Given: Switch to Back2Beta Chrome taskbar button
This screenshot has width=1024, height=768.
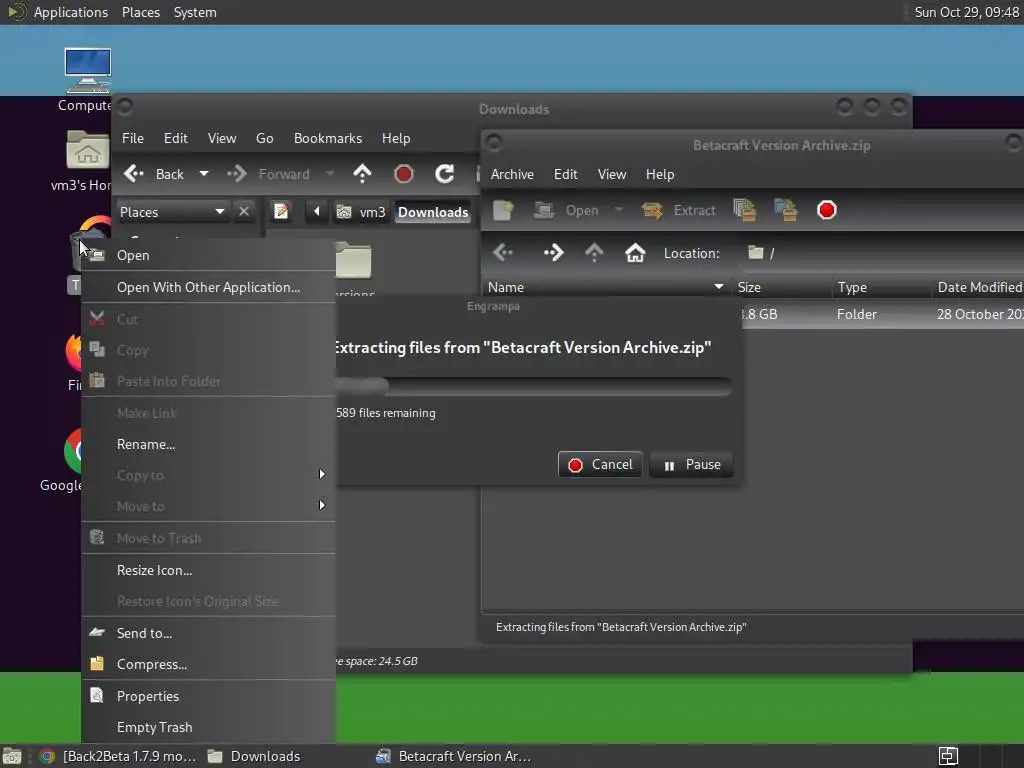Looking at the screenshot, I should point(118,756).
